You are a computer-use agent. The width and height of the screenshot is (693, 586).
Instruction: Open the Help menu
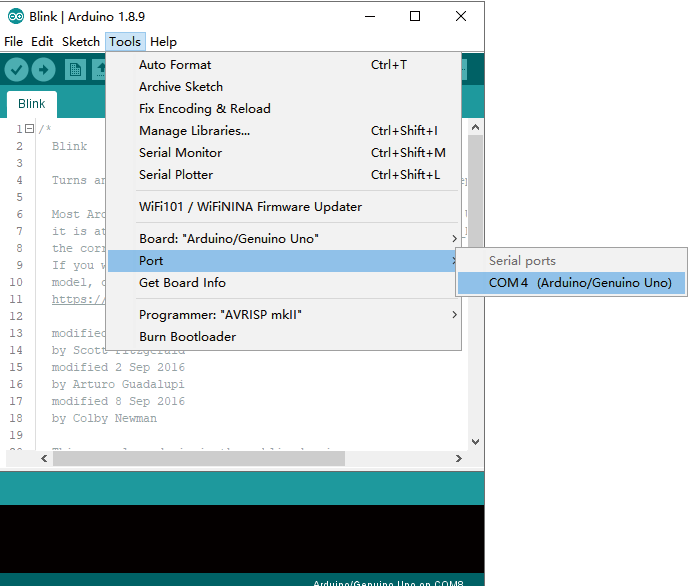click(x=163, y=42)
